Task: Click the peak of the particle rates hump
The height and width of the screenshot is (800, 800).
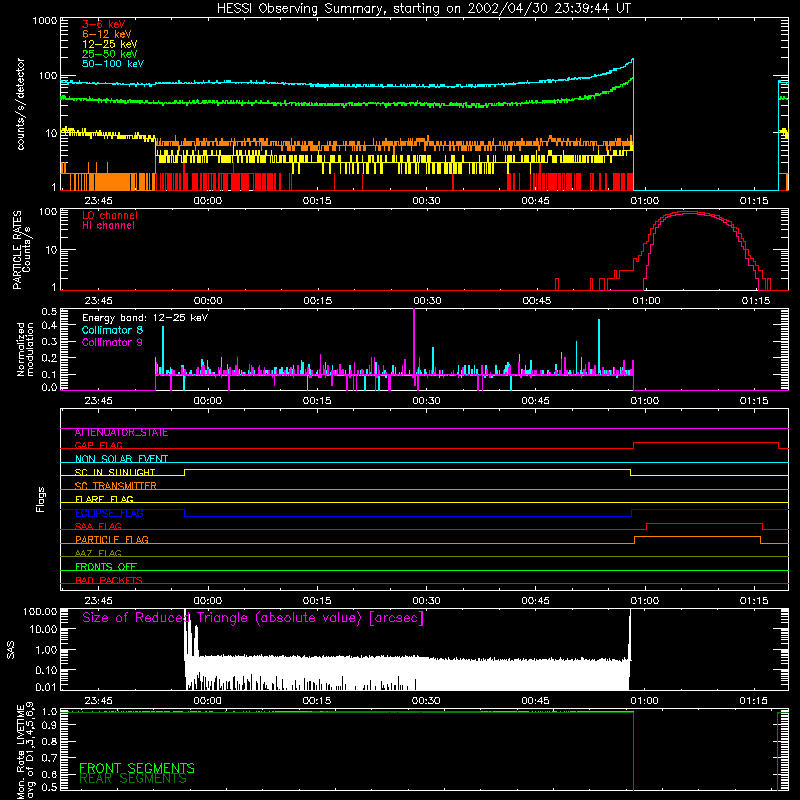Action: [690, 212]
